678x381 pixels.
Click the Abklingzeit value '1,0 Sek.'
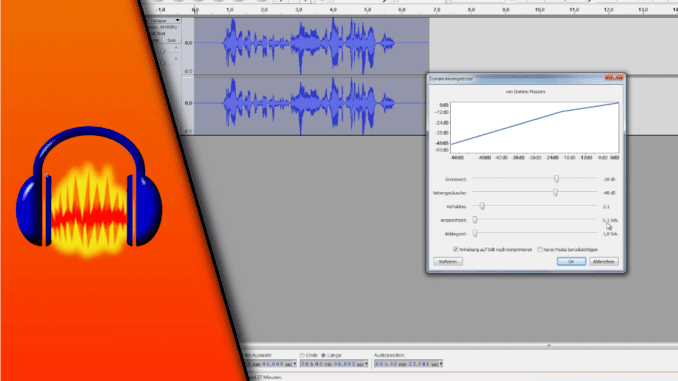pos(610,234)
